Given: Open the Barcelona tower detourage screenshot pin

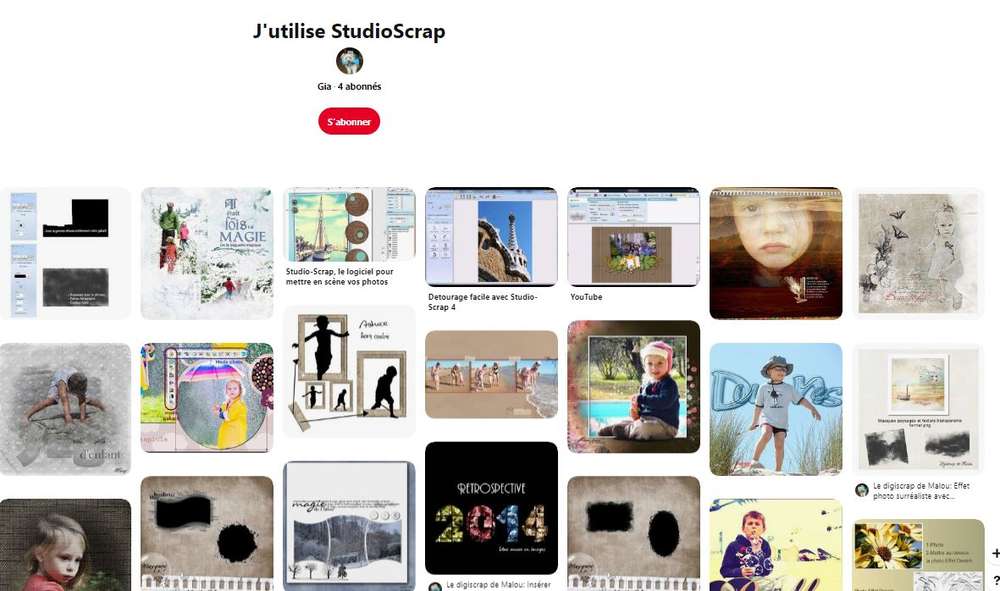Looking at the screenshot, I should [x=491, y=237].
